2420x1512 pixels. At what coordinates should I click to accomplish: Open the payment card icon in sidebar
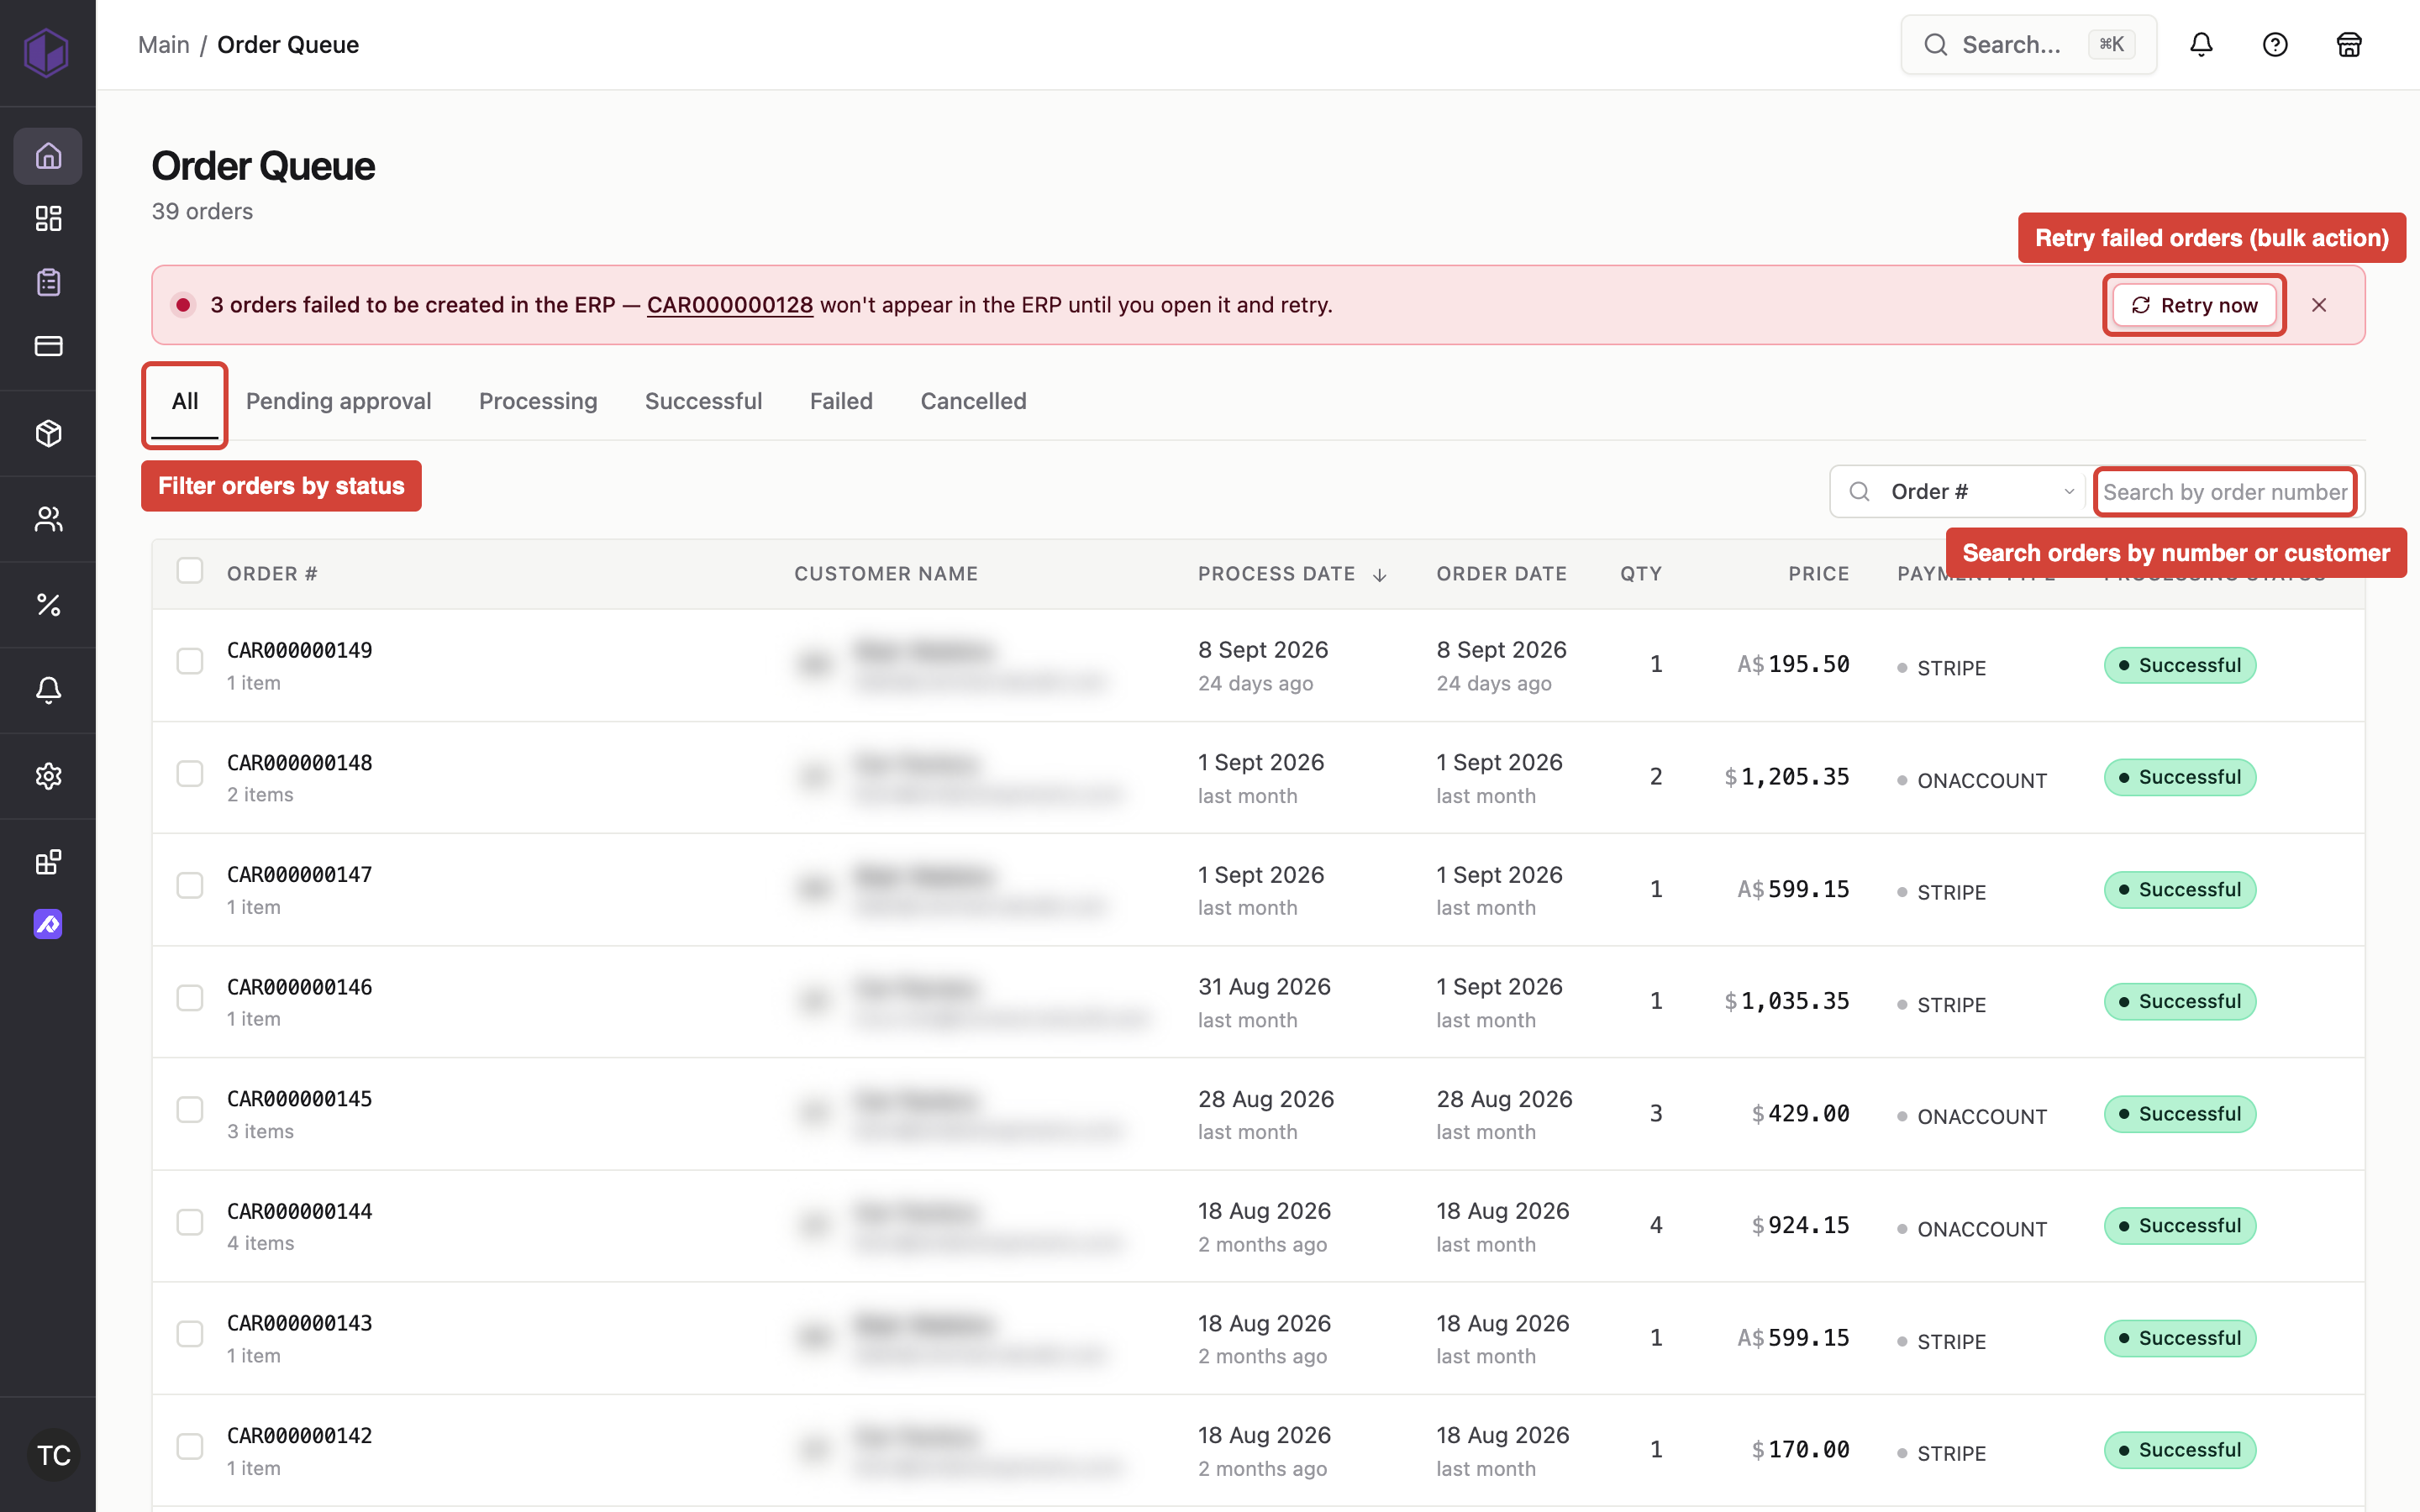[x=48, y=346]
